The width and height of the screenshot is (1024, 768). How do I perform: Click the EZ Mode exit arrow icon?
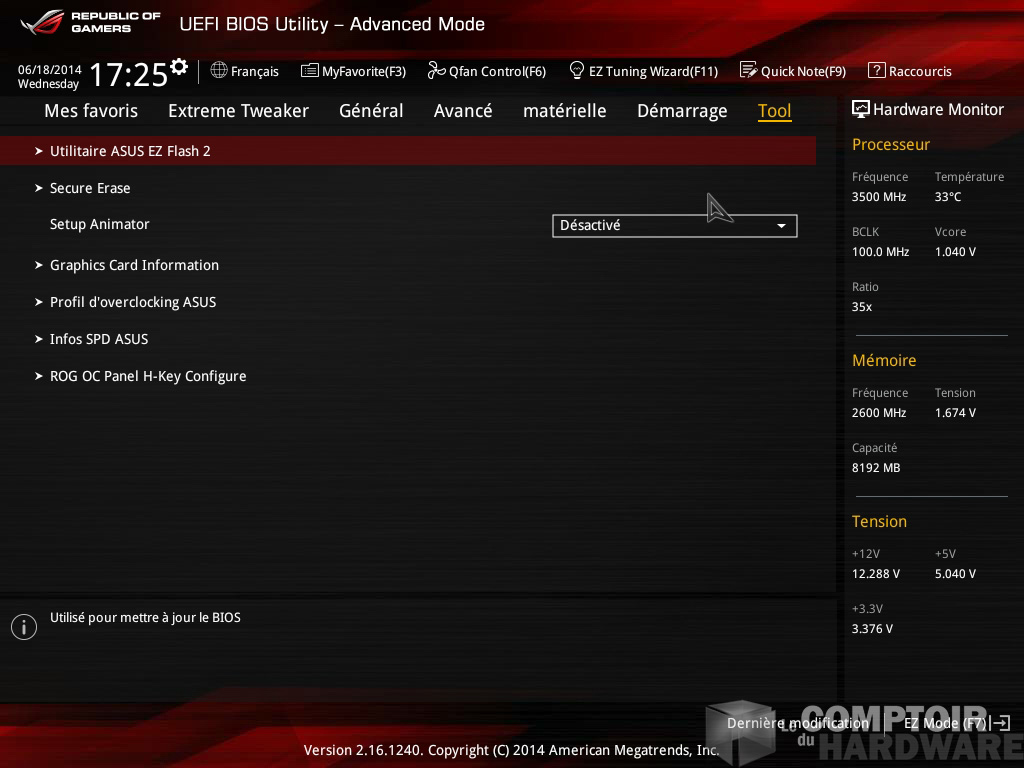click(1000, 722)
